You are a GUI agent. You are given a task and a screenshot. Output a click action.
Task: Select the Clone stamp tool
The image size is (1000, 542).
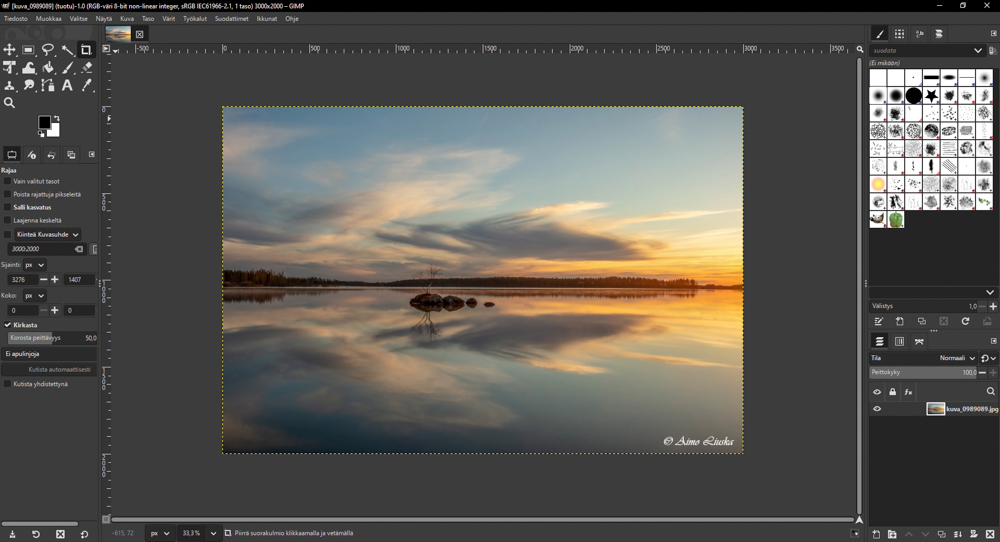[10, 85]
